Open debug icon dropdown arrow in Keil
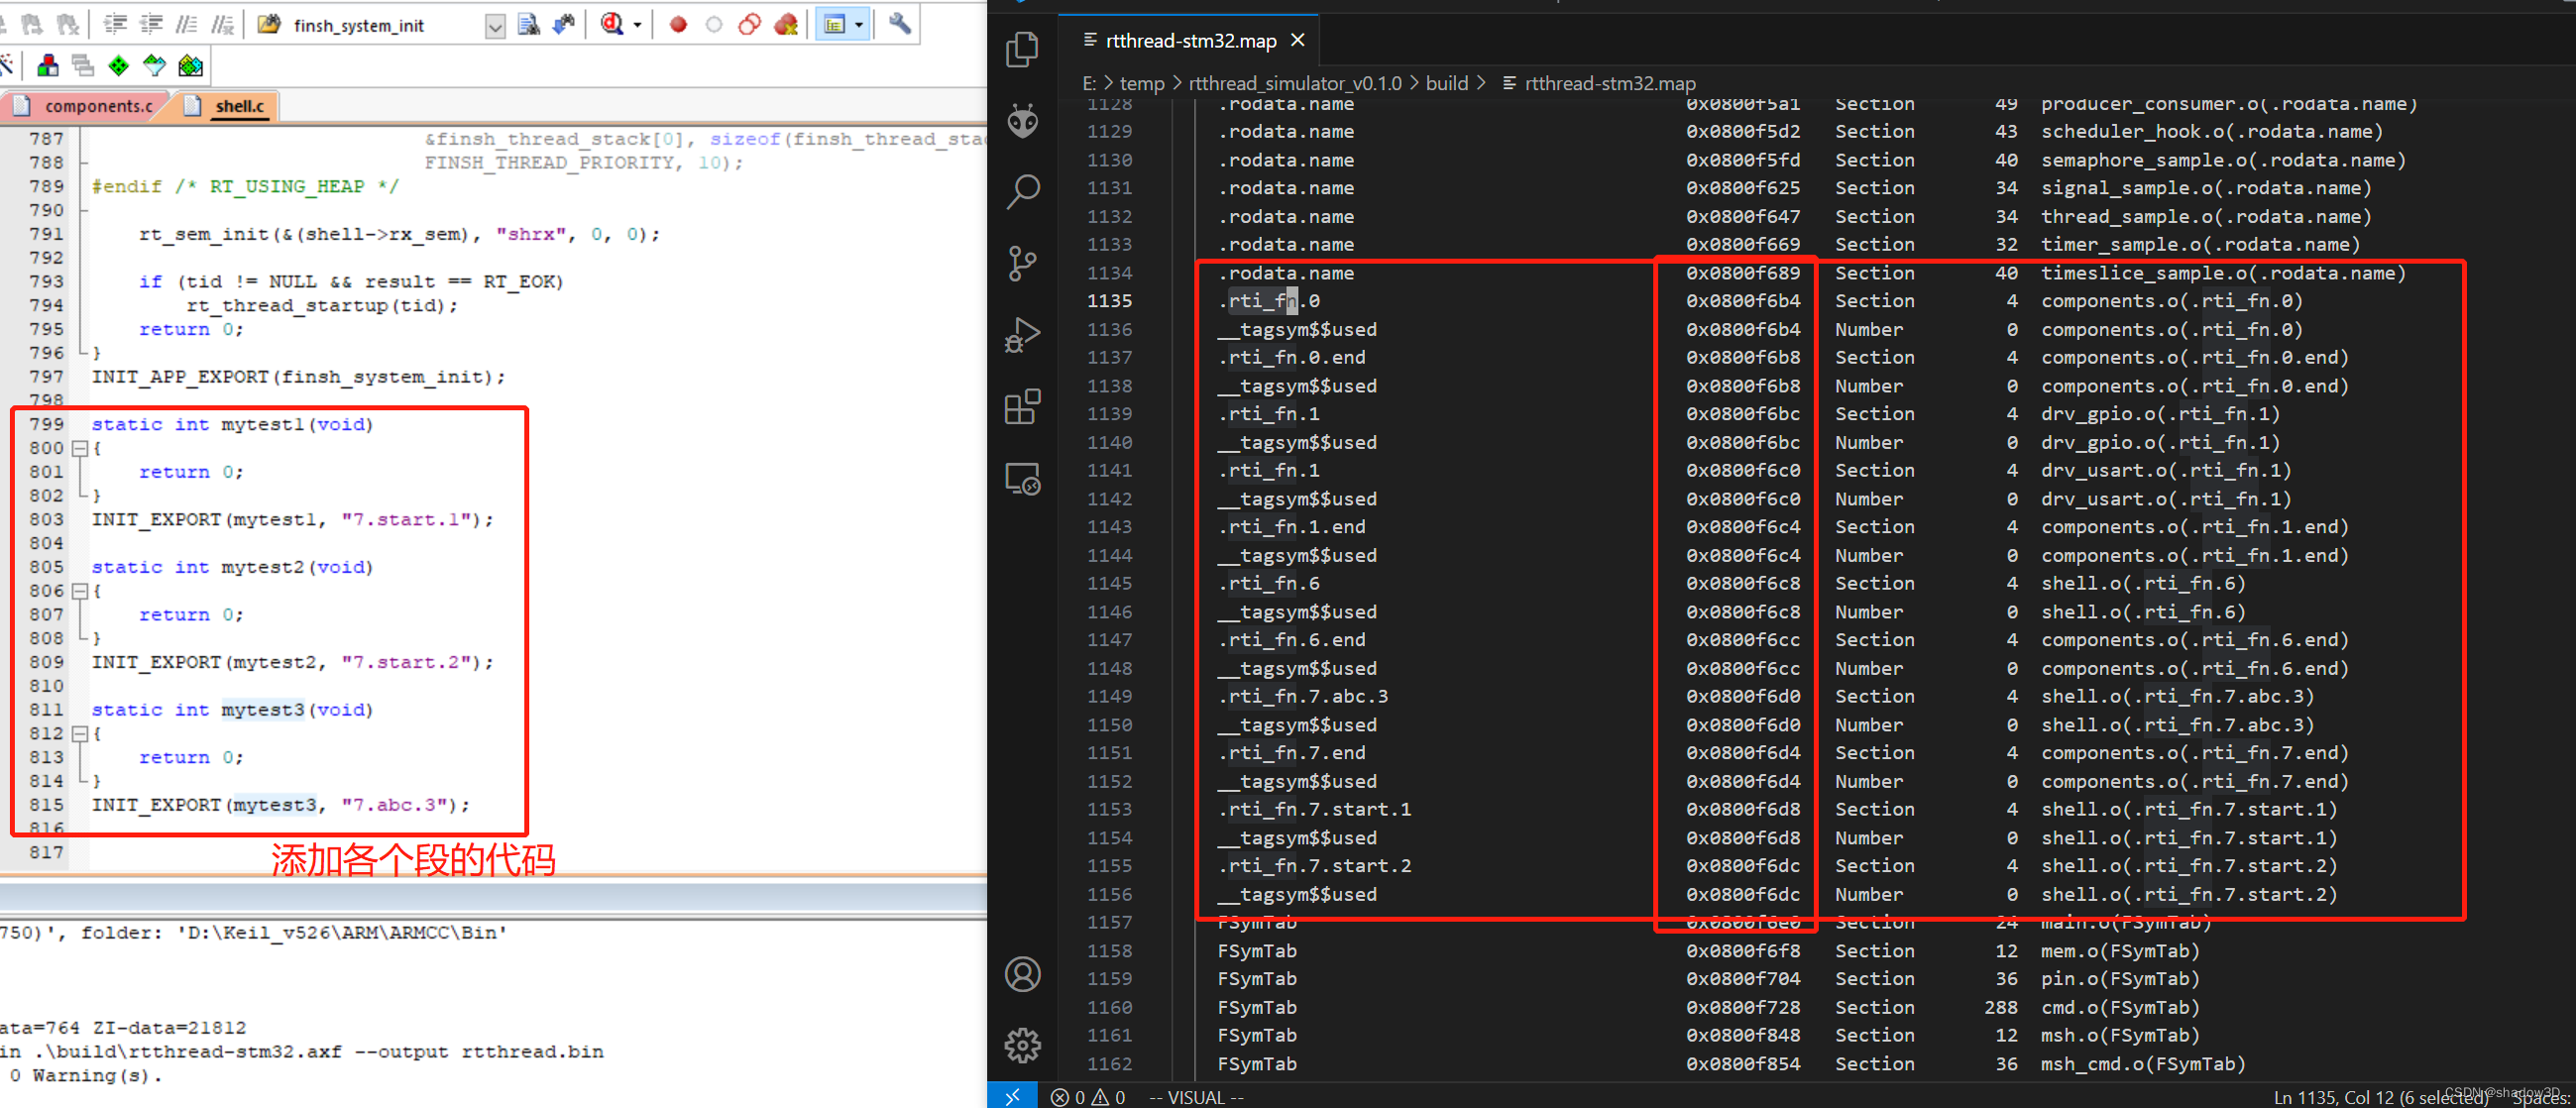This screenshot has width=2576, height=1108. [637, 25]
